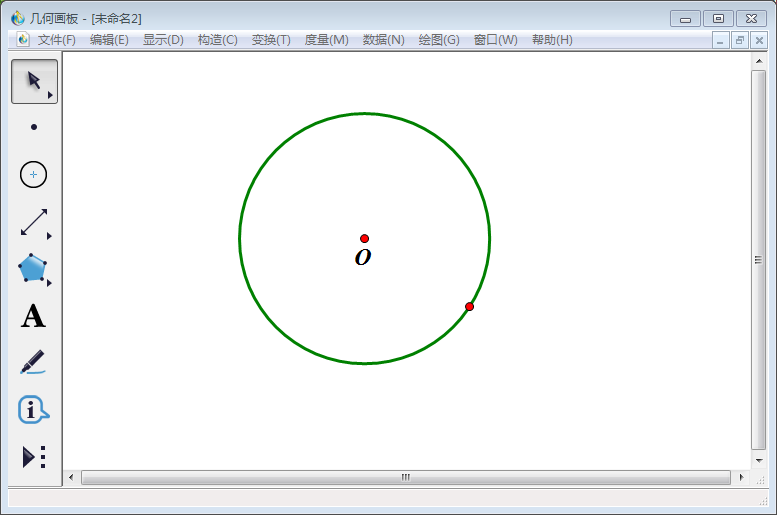Click the vertical scrollbar down arrow

tap(759, 460)
